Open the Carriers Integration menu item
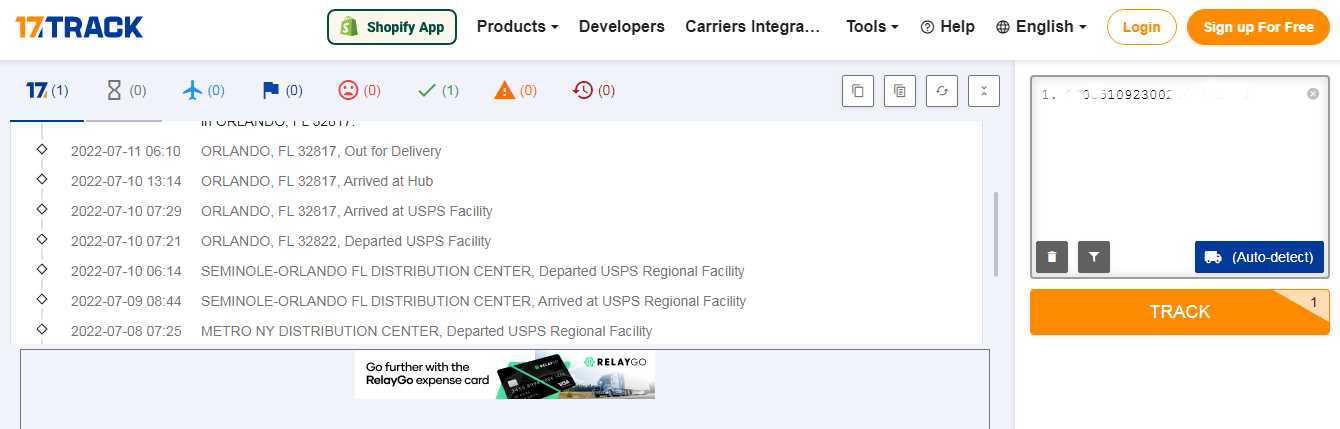 [x=753, y=27]
